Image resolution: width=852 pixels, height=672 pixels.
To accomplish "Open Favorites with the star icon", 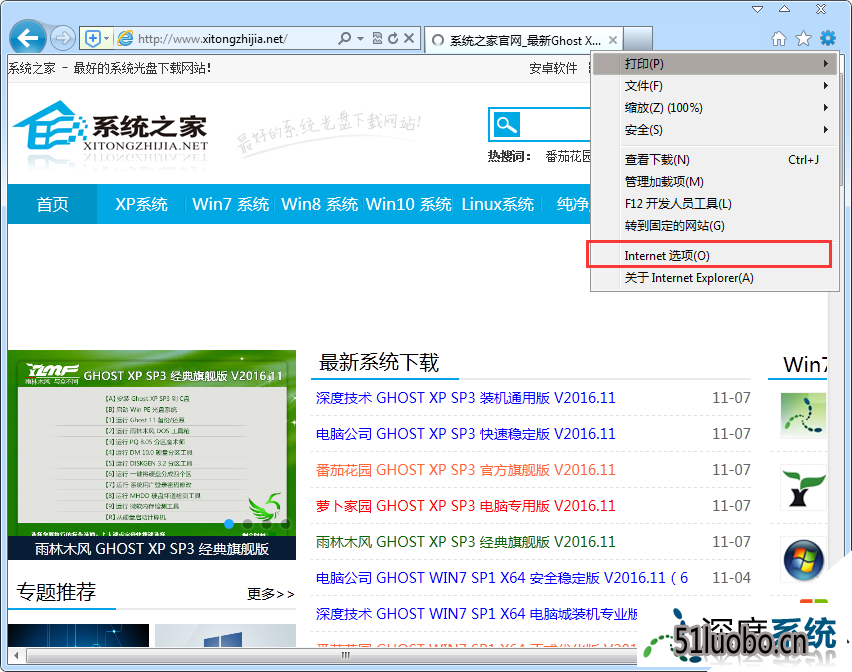I will (803, 39).
